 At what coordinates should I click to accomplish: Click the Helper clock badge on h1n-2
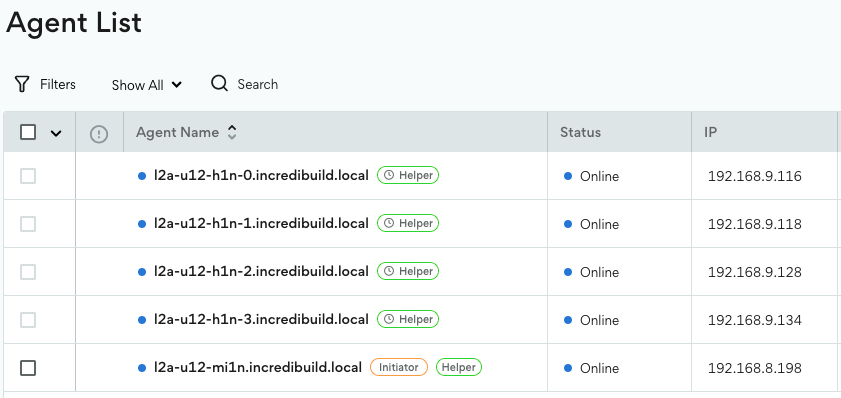pyautogui.click(x=408, y=271)
